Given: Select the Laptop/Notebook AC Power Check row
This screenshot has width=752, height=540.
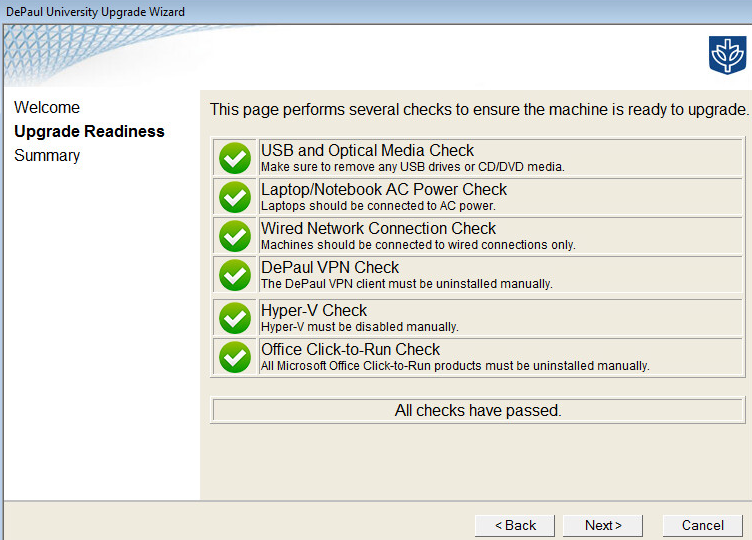Looking at the screenshot, I should 384,190.
